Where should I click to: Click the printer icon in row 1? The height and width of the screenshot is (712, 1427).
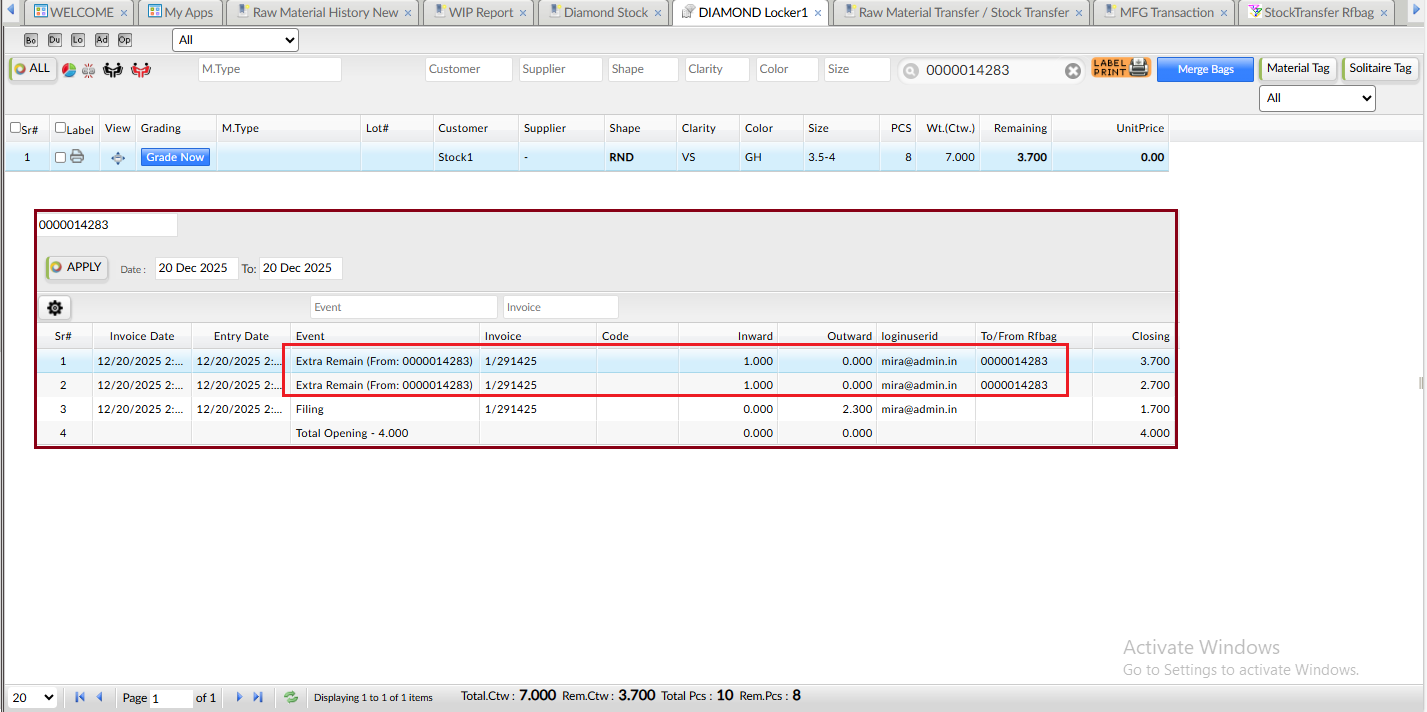[77, 157]
